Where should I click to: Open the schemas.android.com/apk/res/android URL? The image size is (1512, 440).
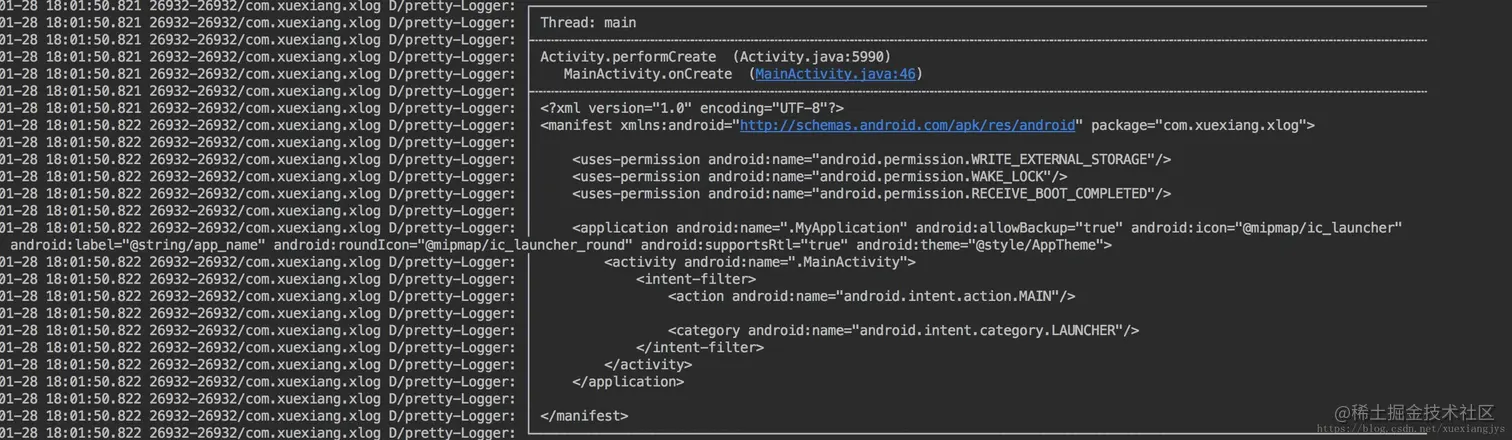point(908,125)
